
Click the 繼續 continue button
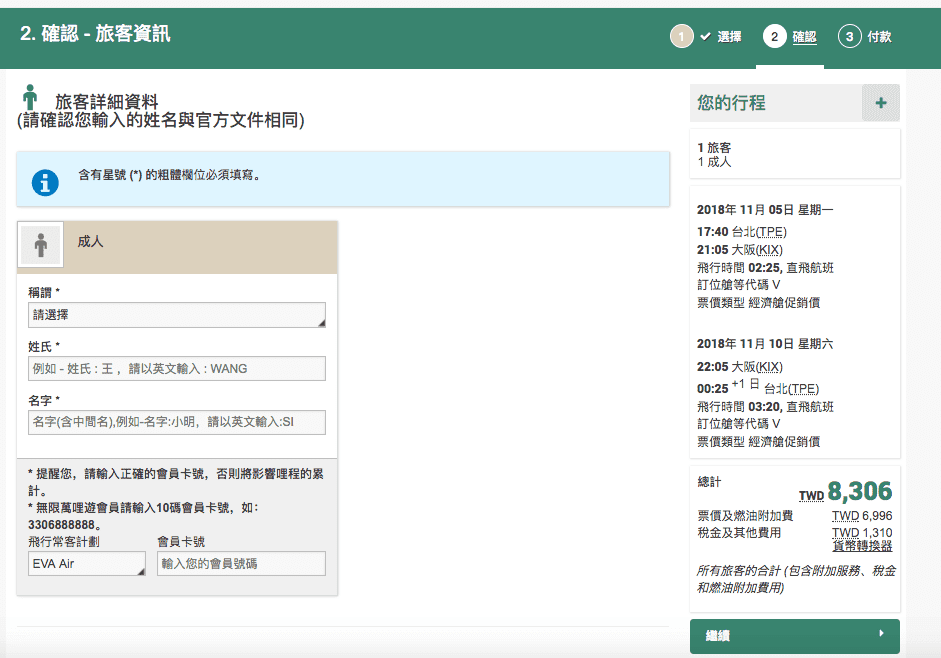point(795,636)
